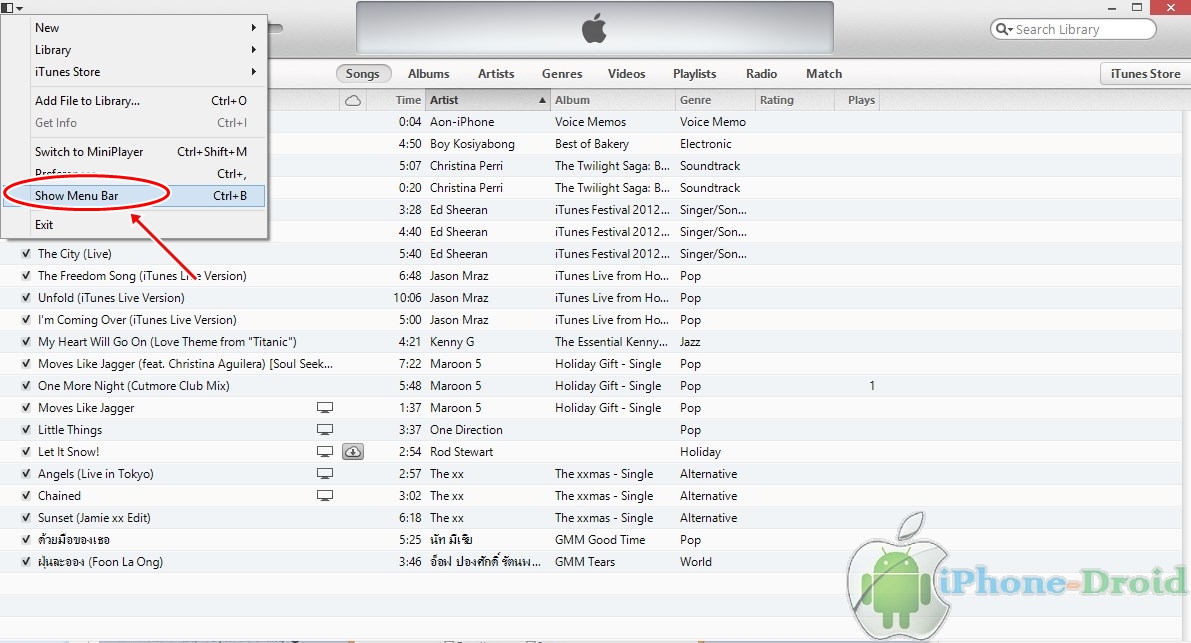1191x643 pixels.
Task: Click the Best of Bakery album cell
Action: [x=592, y=143]
